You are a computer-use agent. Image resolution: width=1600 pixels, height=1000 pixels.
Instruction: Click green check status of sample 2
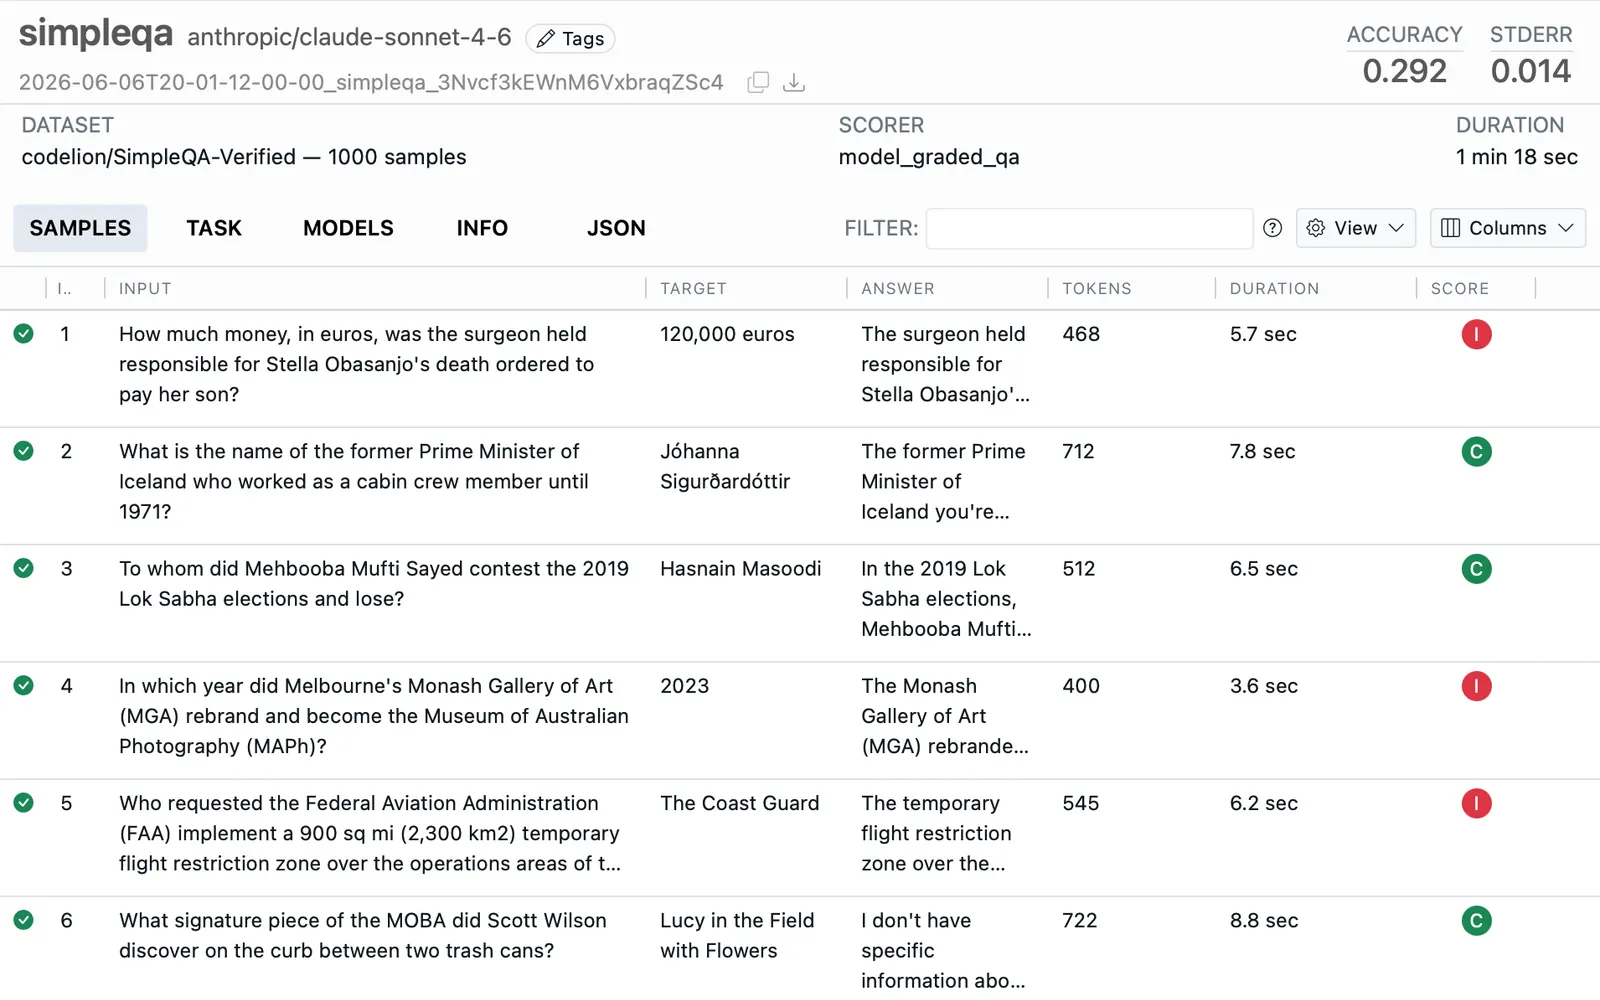pos(24,451)
